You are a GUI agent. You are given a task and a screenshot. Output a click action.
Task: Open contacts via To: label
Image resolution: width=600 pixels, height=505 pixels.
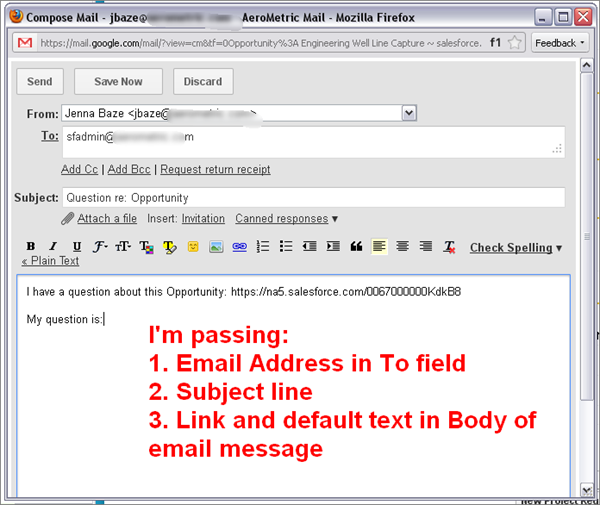pos(50,135)
